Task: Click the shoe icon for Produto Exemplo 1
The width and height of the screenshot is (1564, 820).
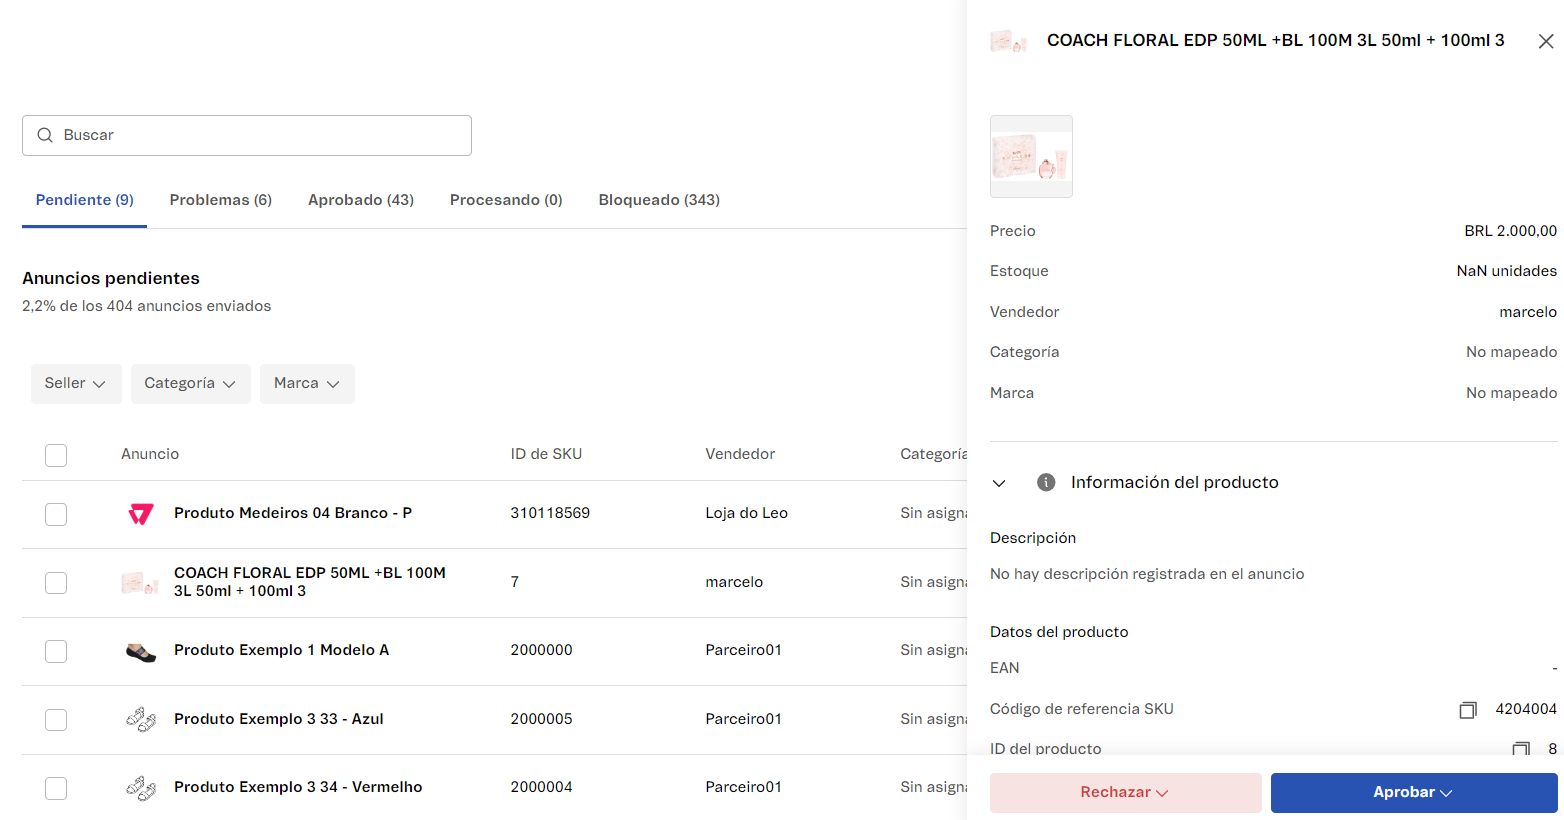Action: click(x=141, y=652)
